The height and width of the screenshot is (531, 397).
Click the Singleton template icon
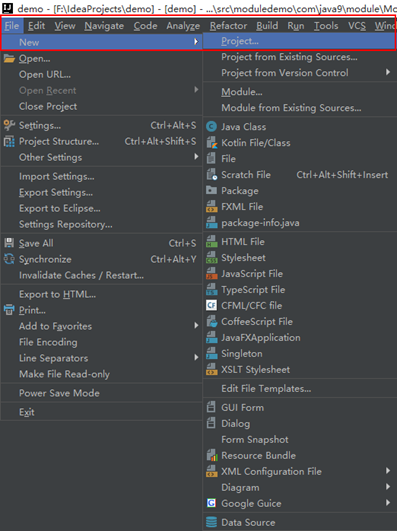[x=211, y=353]
